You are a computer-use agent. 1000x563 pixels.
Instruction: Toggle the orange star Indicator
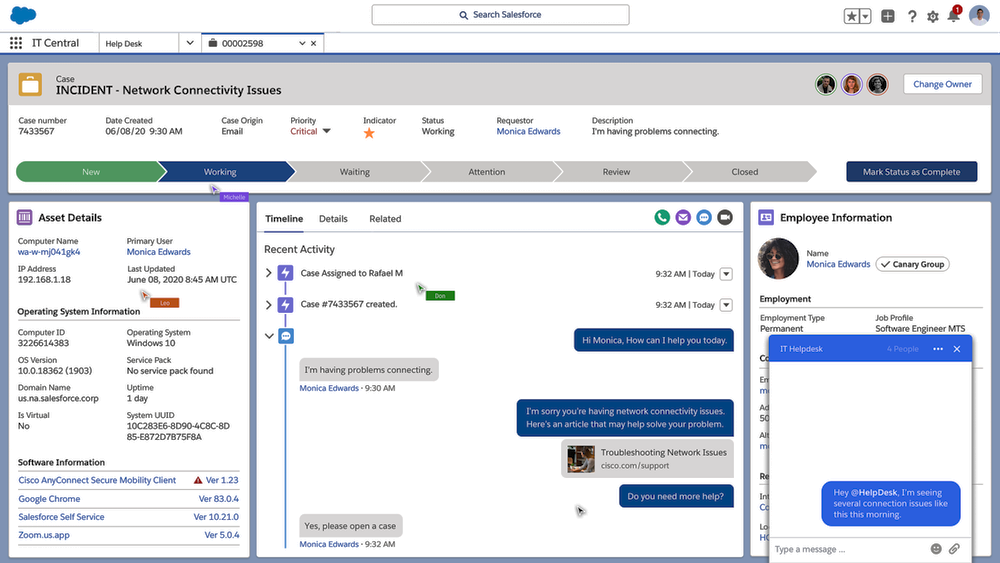click(369, 132)
